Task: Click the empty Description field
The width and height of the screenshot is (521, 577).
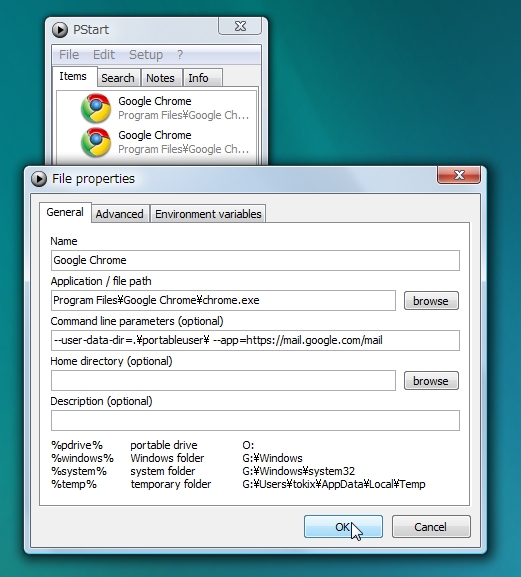Action: coord(255,420)
